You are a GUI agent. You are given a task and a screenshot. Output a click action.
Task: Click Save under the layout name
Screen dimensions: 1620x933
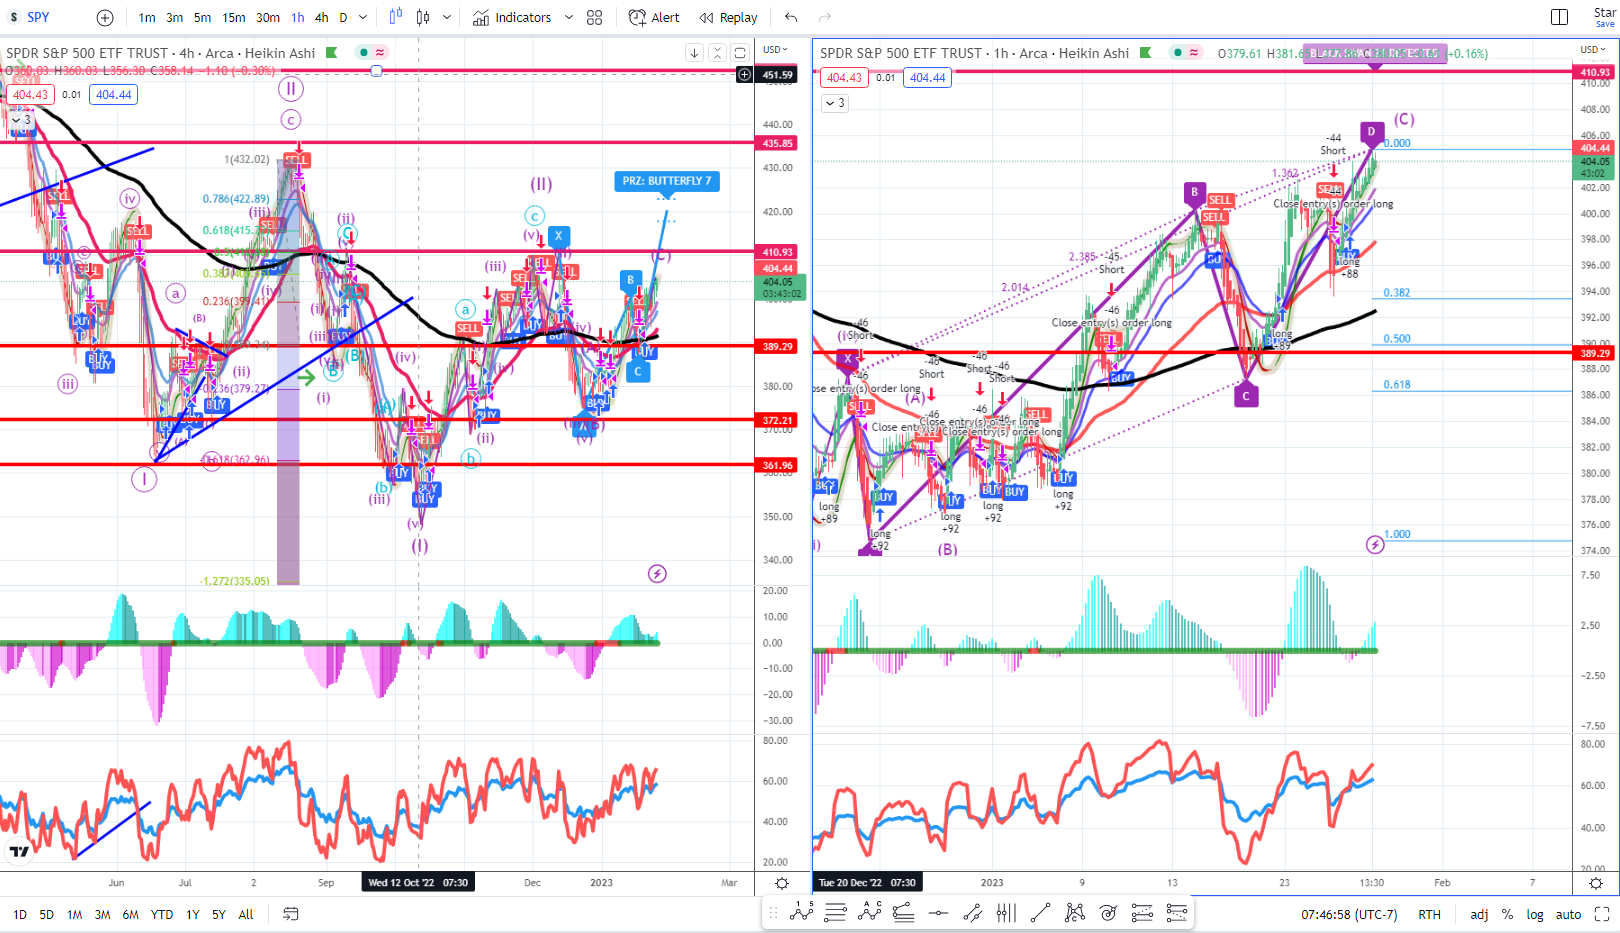coord(1605,24)
